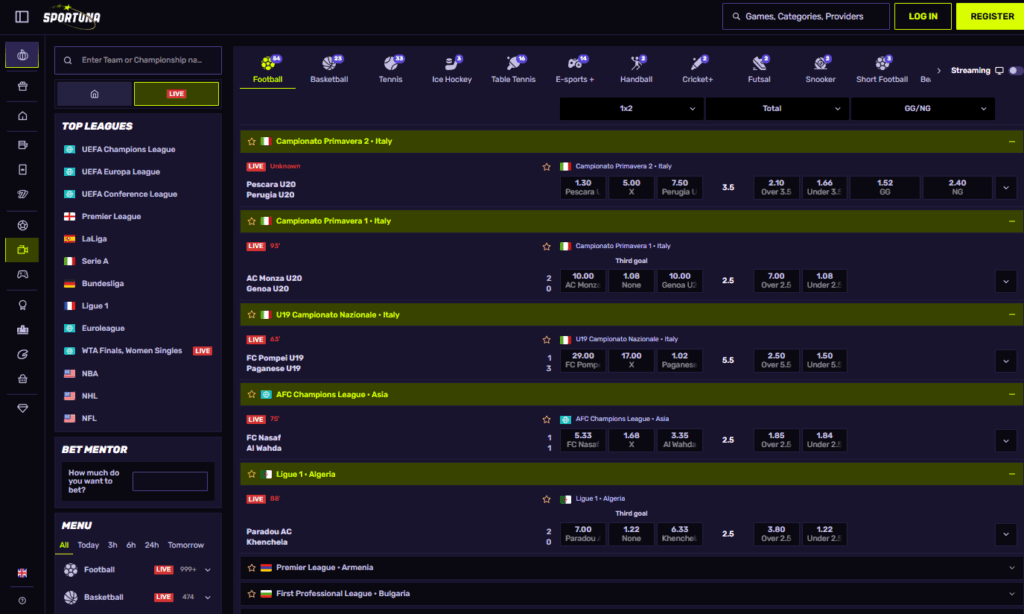The height and width of the screenshot is (614, 1024).
Task: Switch to the Basketball tab
Action: point(329,69)
